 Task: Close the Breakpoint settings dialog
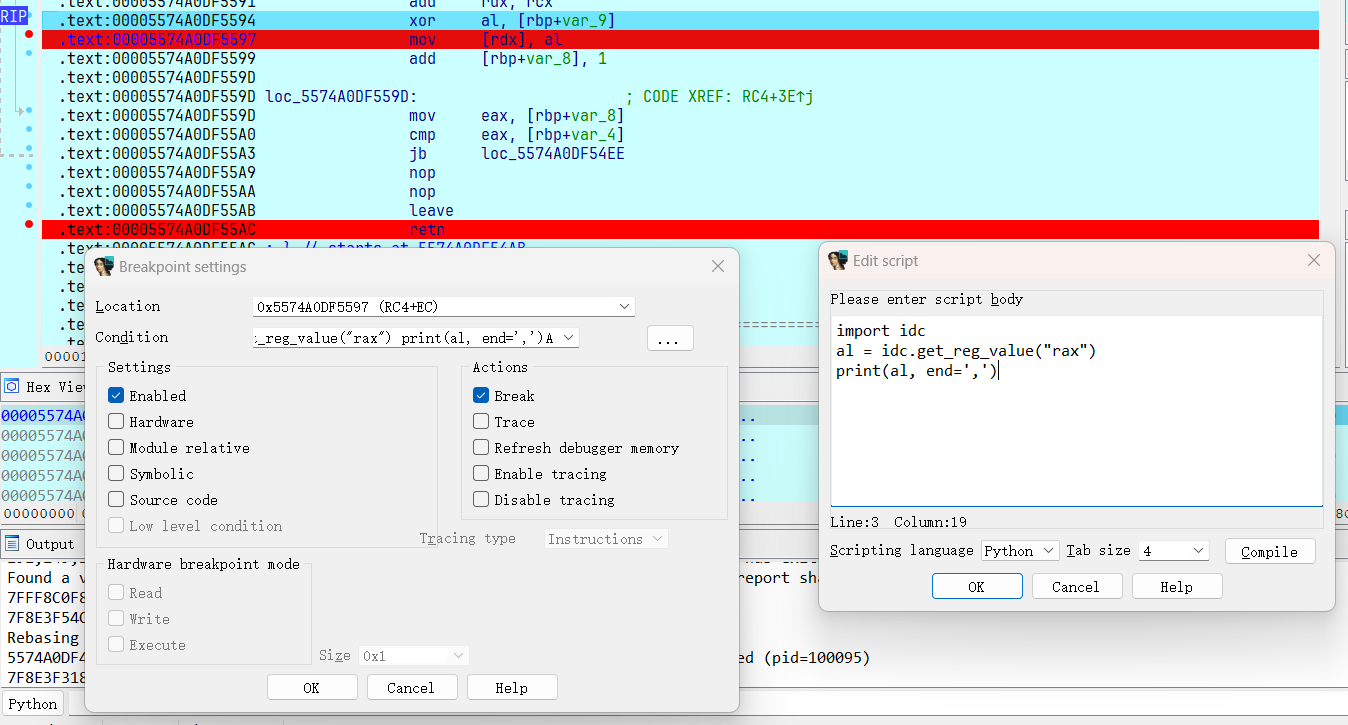pyautogui.click(x=717, y=267)
